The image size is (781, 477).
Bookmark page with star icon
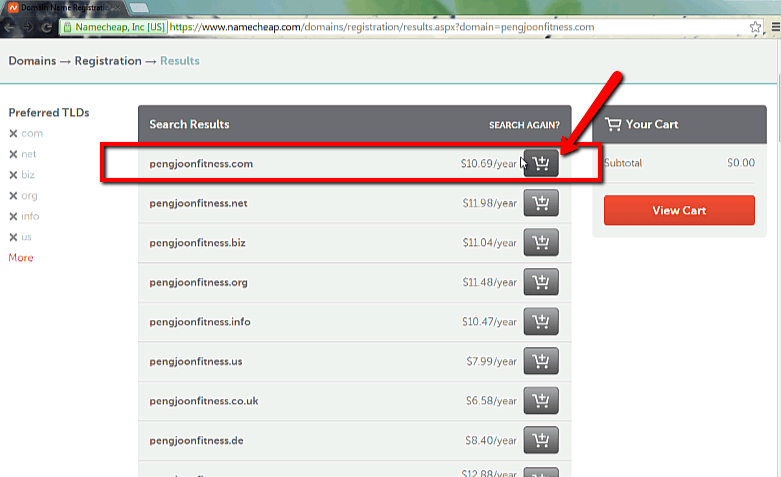(756, 27)
